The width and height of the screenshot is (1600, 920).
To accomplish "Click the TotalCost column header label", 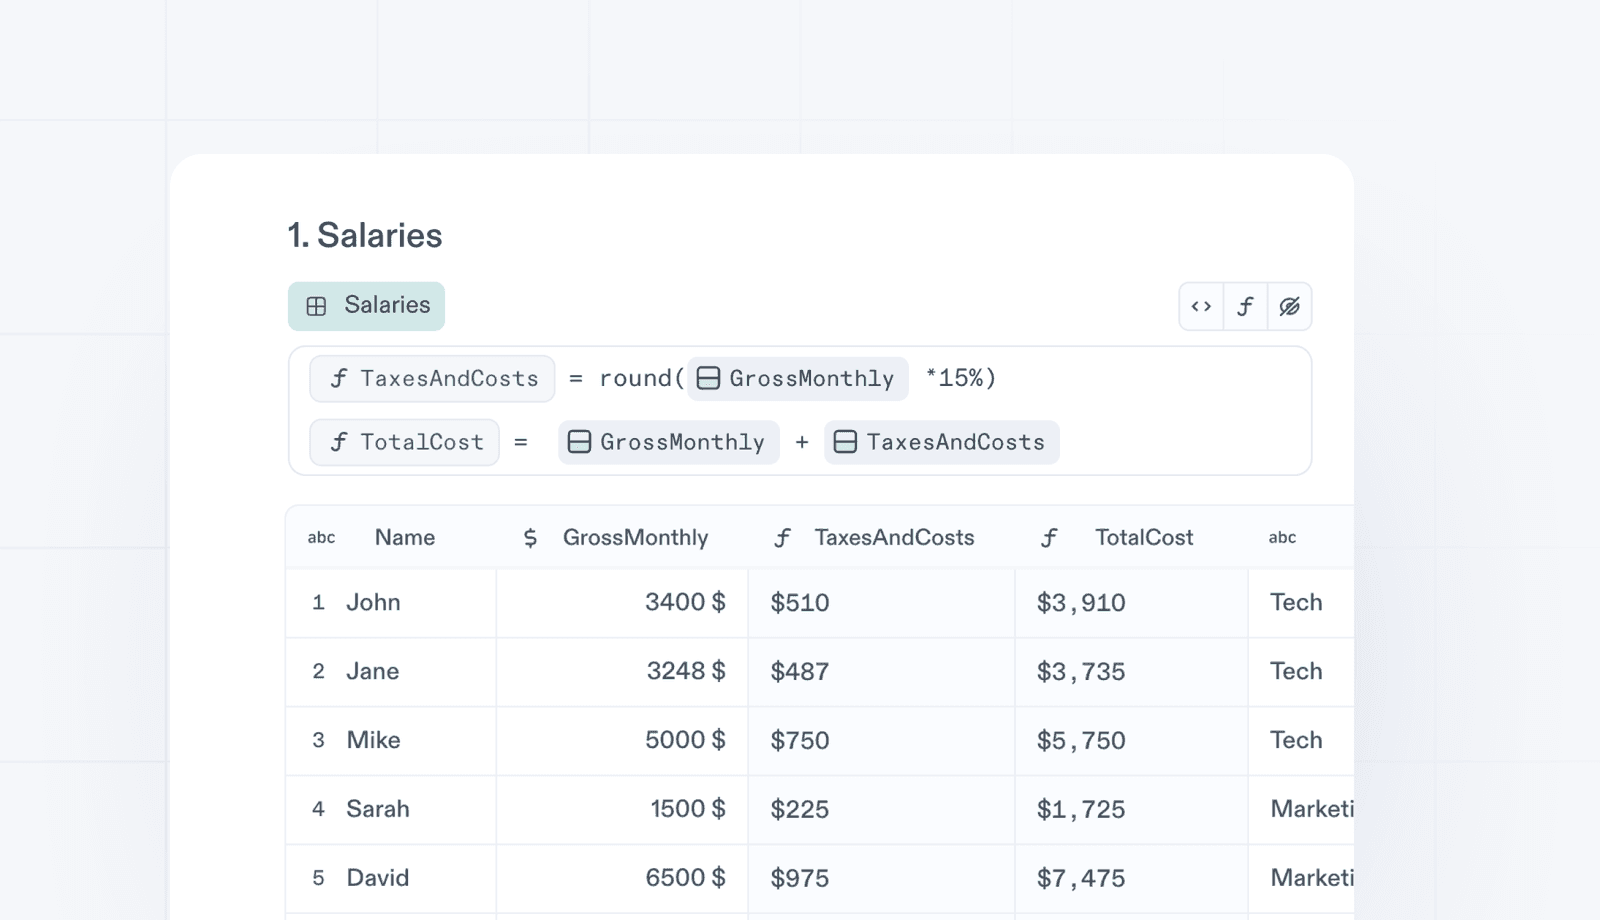I will (x=1144, y=538).
